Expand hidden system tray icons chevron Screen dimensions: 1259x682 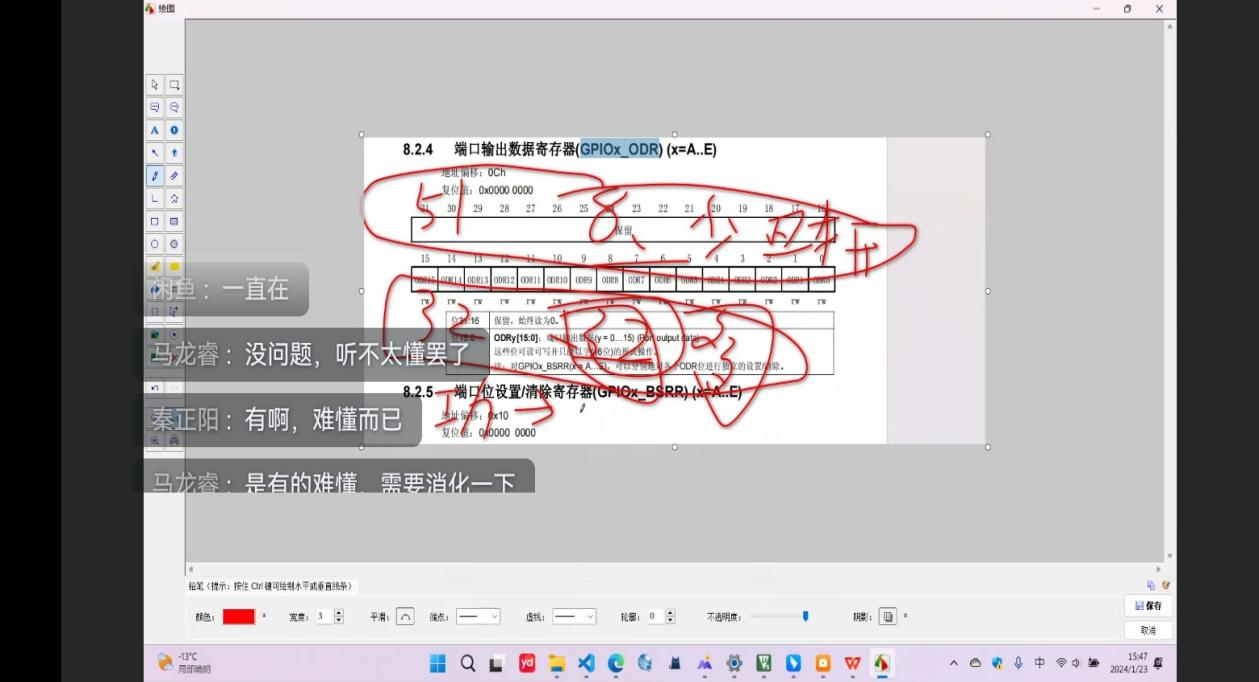[x=953, y=663]
